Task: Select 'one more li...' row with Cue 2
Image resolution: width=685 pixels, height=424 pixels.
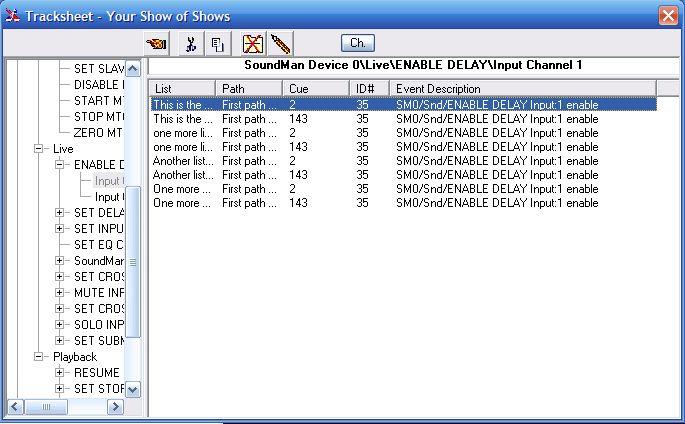Action: (x=403, y=133)
